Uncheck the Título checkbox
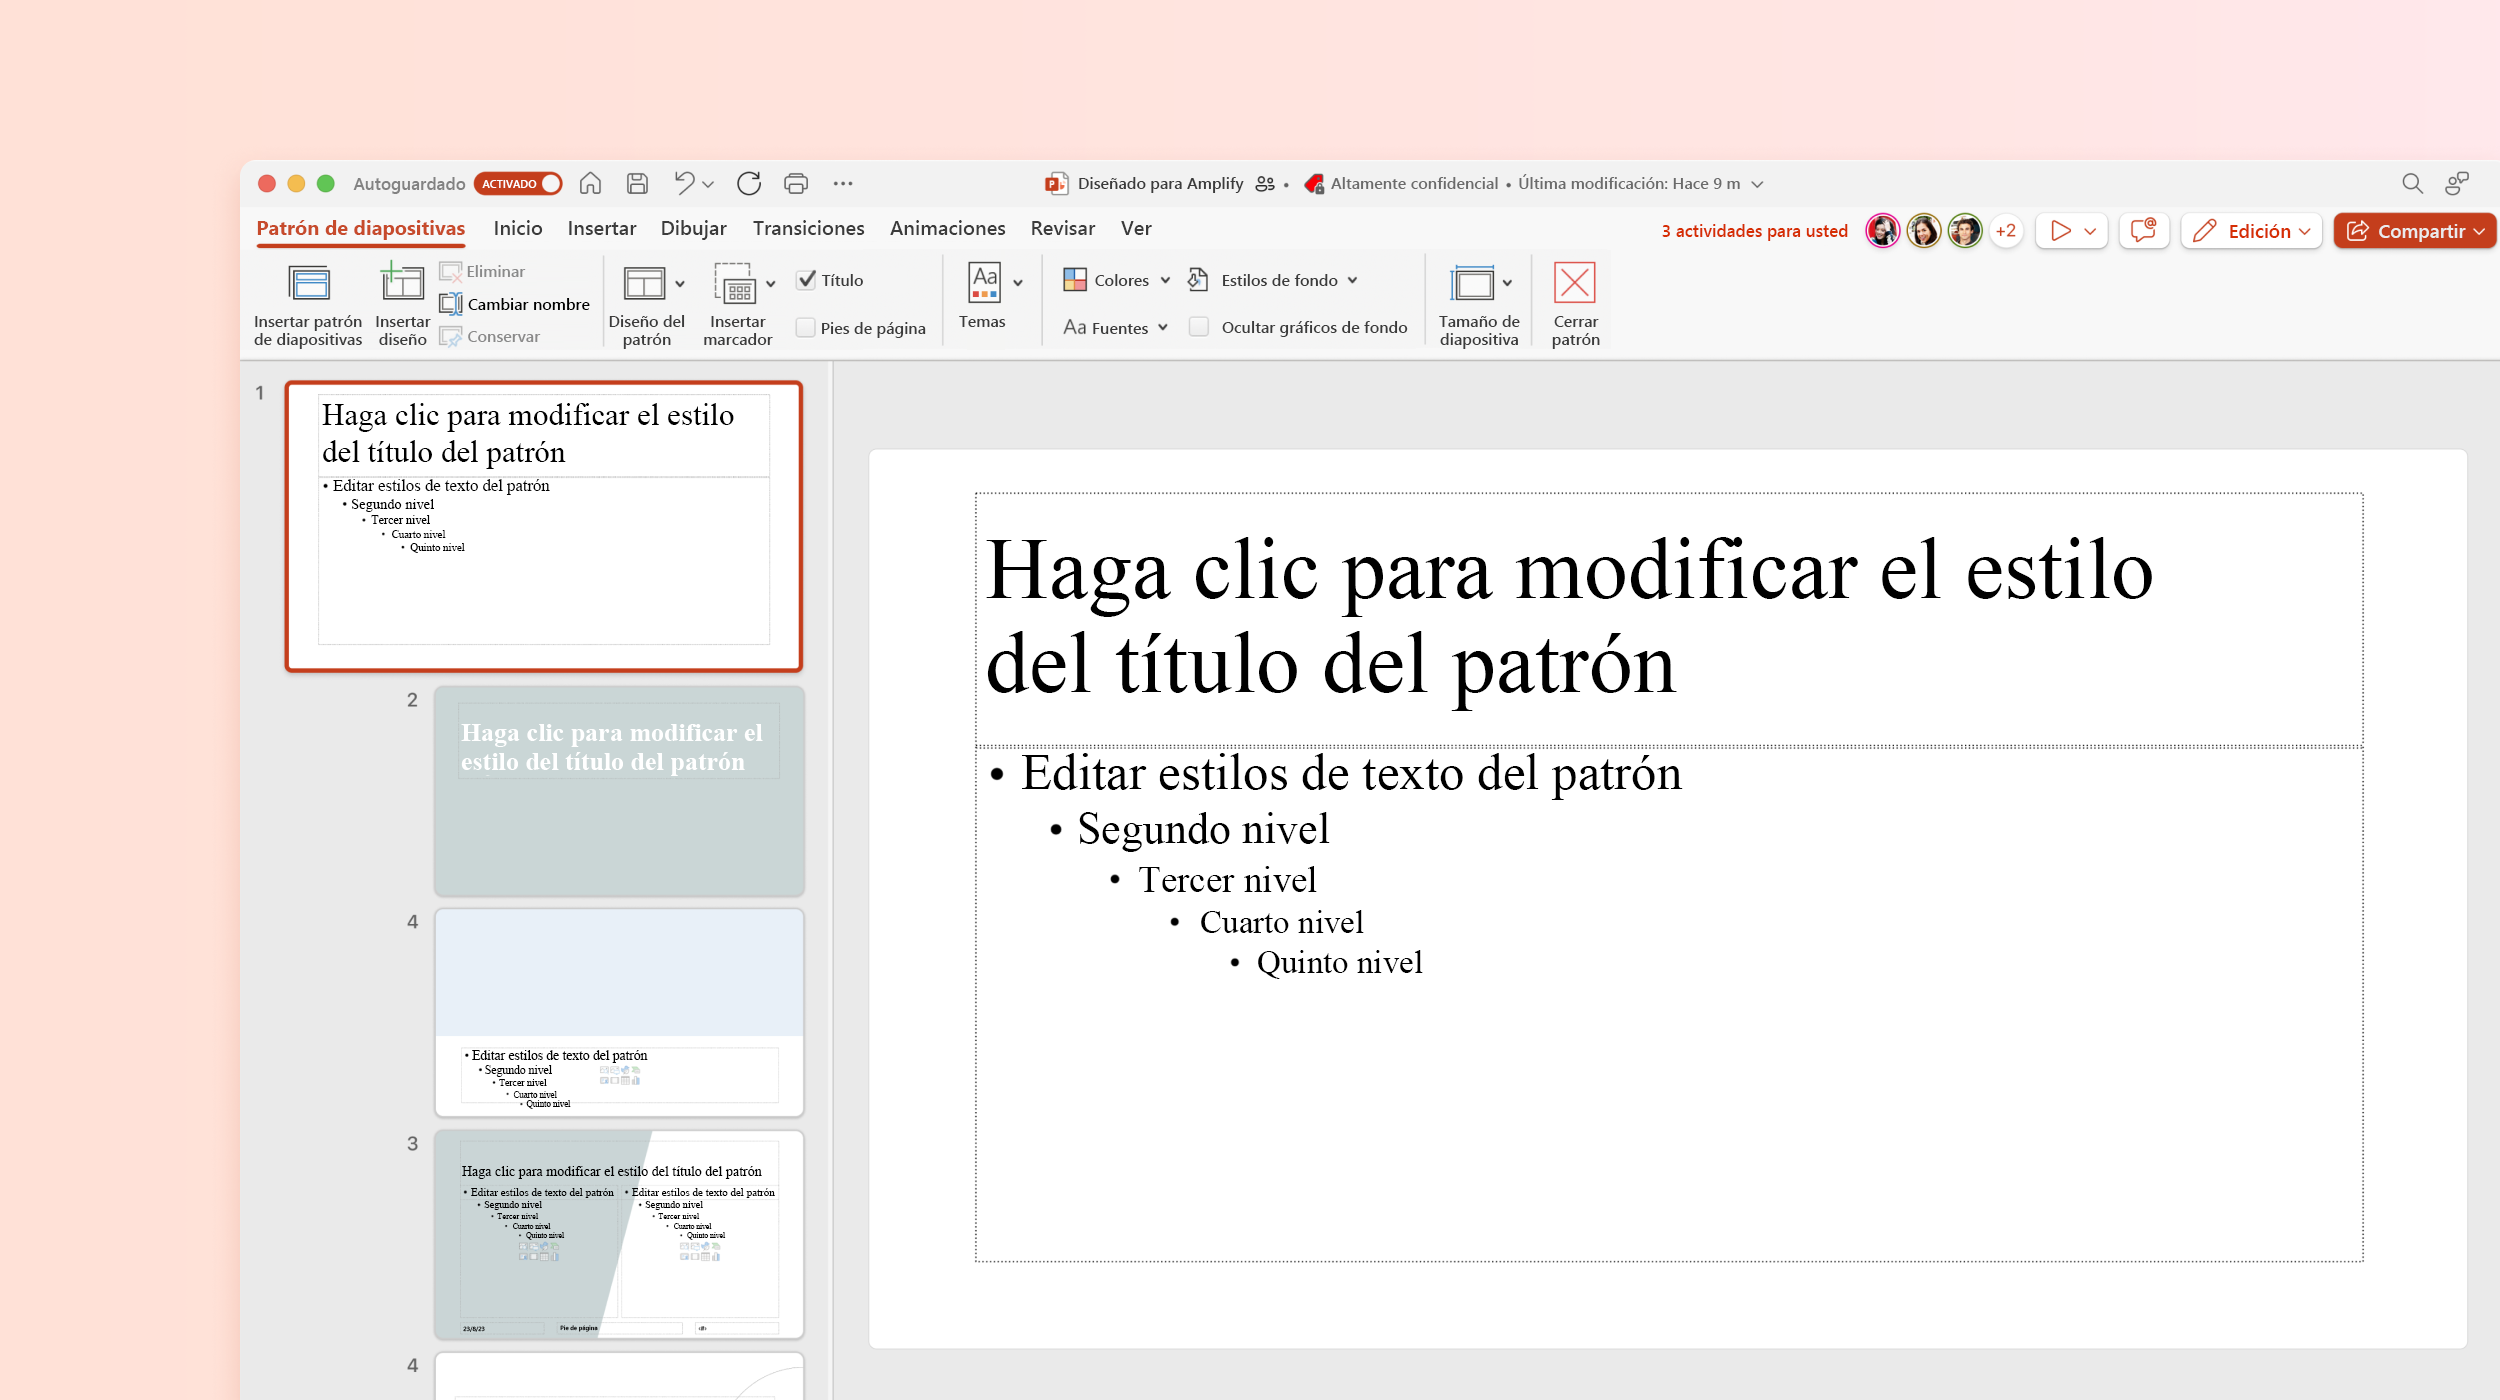 (x=806, y=280)
